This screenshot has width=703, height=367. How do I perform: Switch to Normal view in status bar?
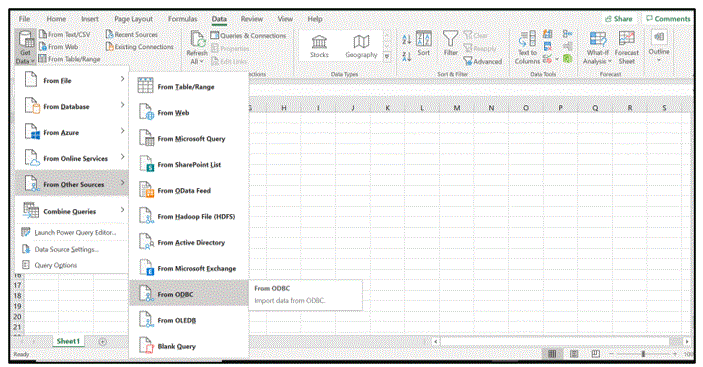click(x=552, y=354)
